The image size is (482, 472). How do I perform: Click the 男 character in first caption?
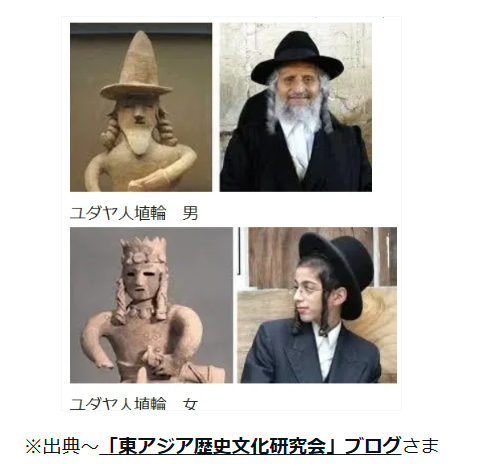click(x=190, y=213)
